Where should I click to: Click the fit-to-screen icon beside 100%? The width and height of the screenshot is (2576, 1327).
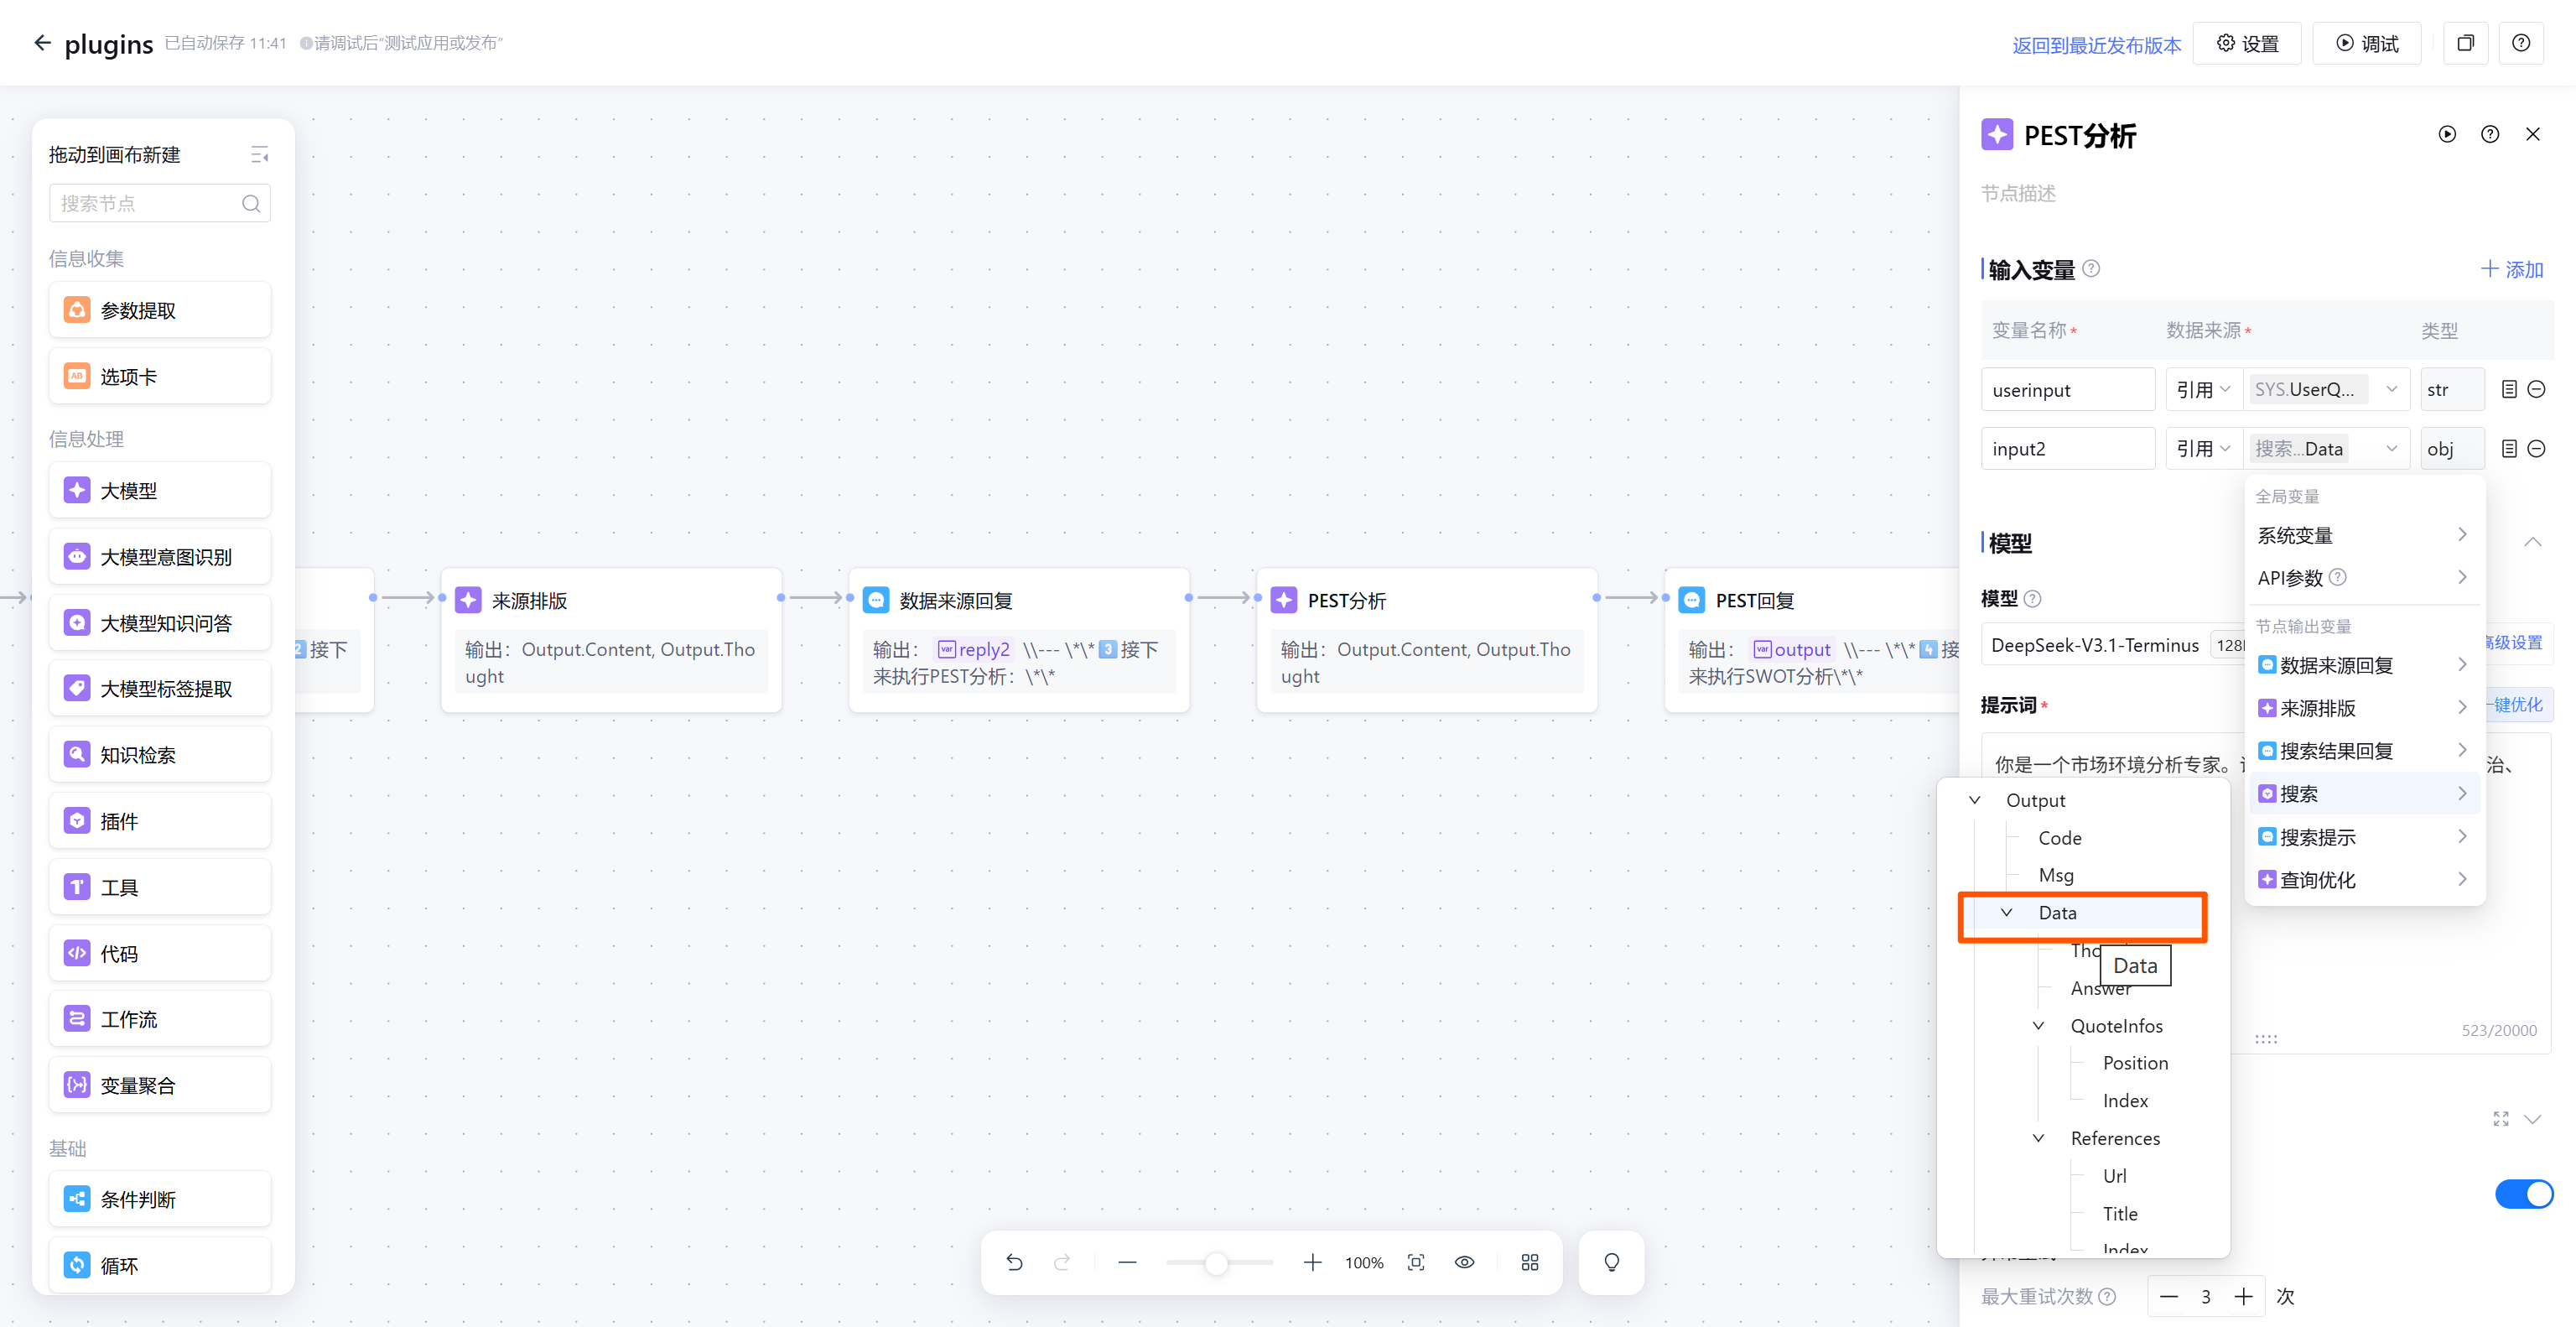[x=1416, y=1263]
